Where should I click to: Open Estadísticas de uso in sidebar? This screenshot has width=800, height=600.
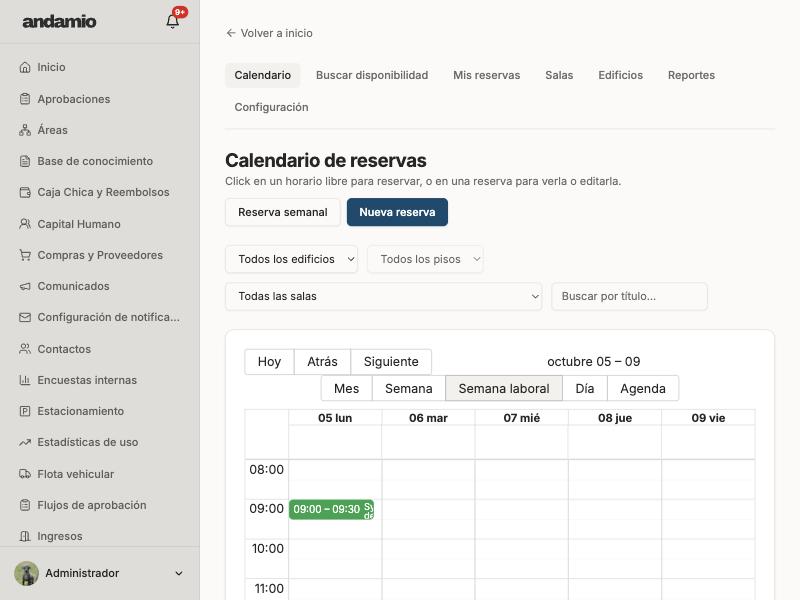(100, 442)
